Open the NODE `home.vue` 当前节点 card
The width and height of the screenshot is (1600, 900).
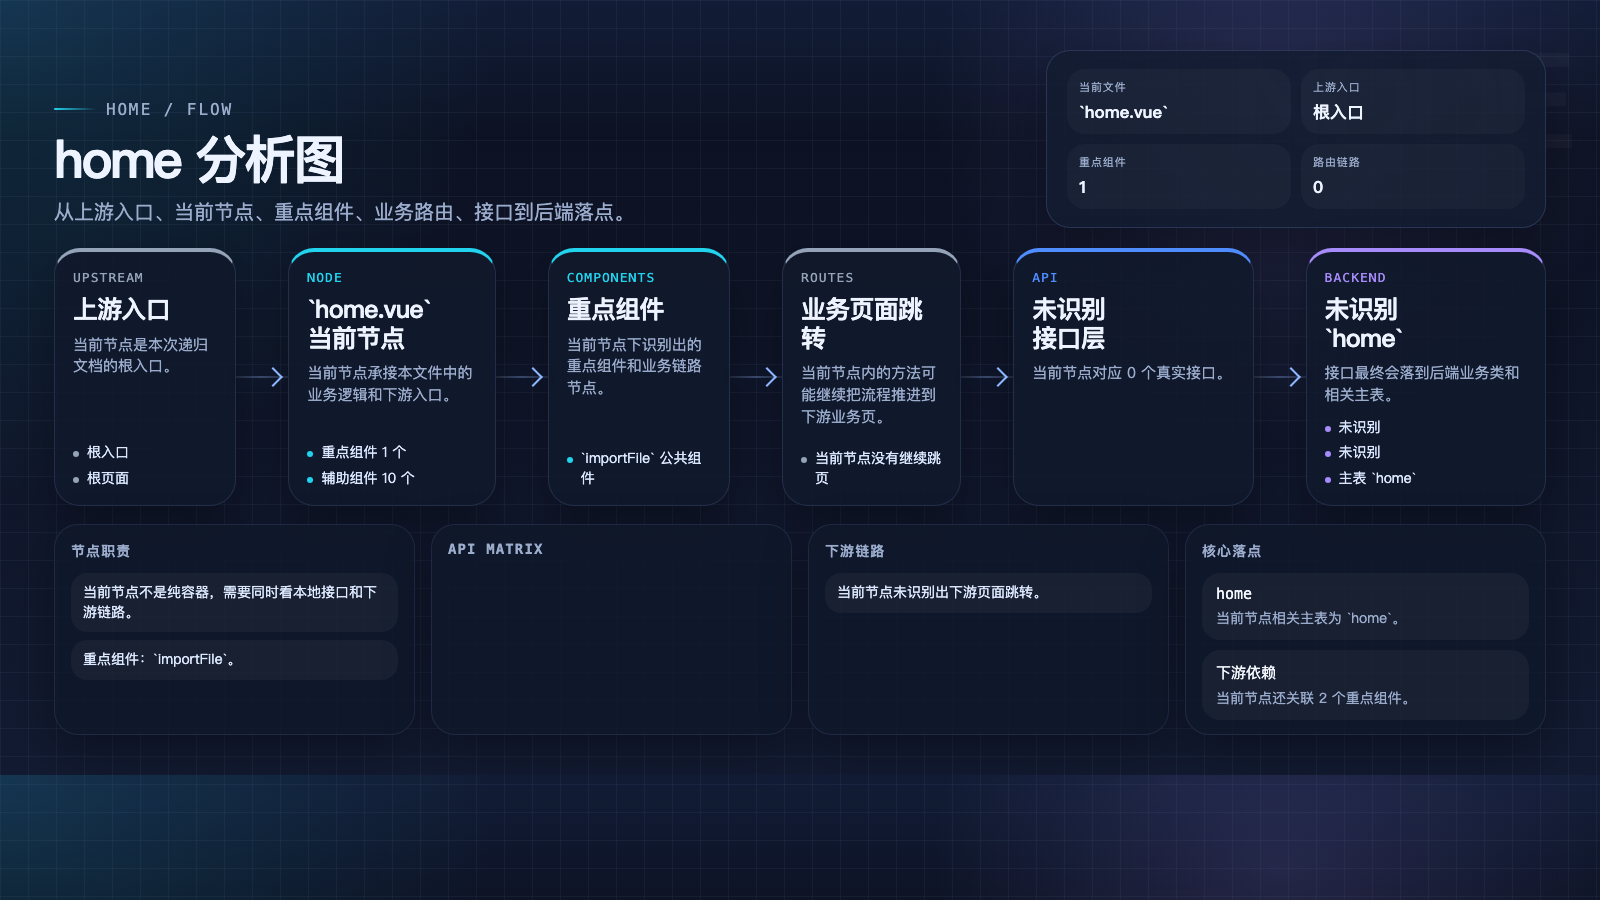[392, 377]
